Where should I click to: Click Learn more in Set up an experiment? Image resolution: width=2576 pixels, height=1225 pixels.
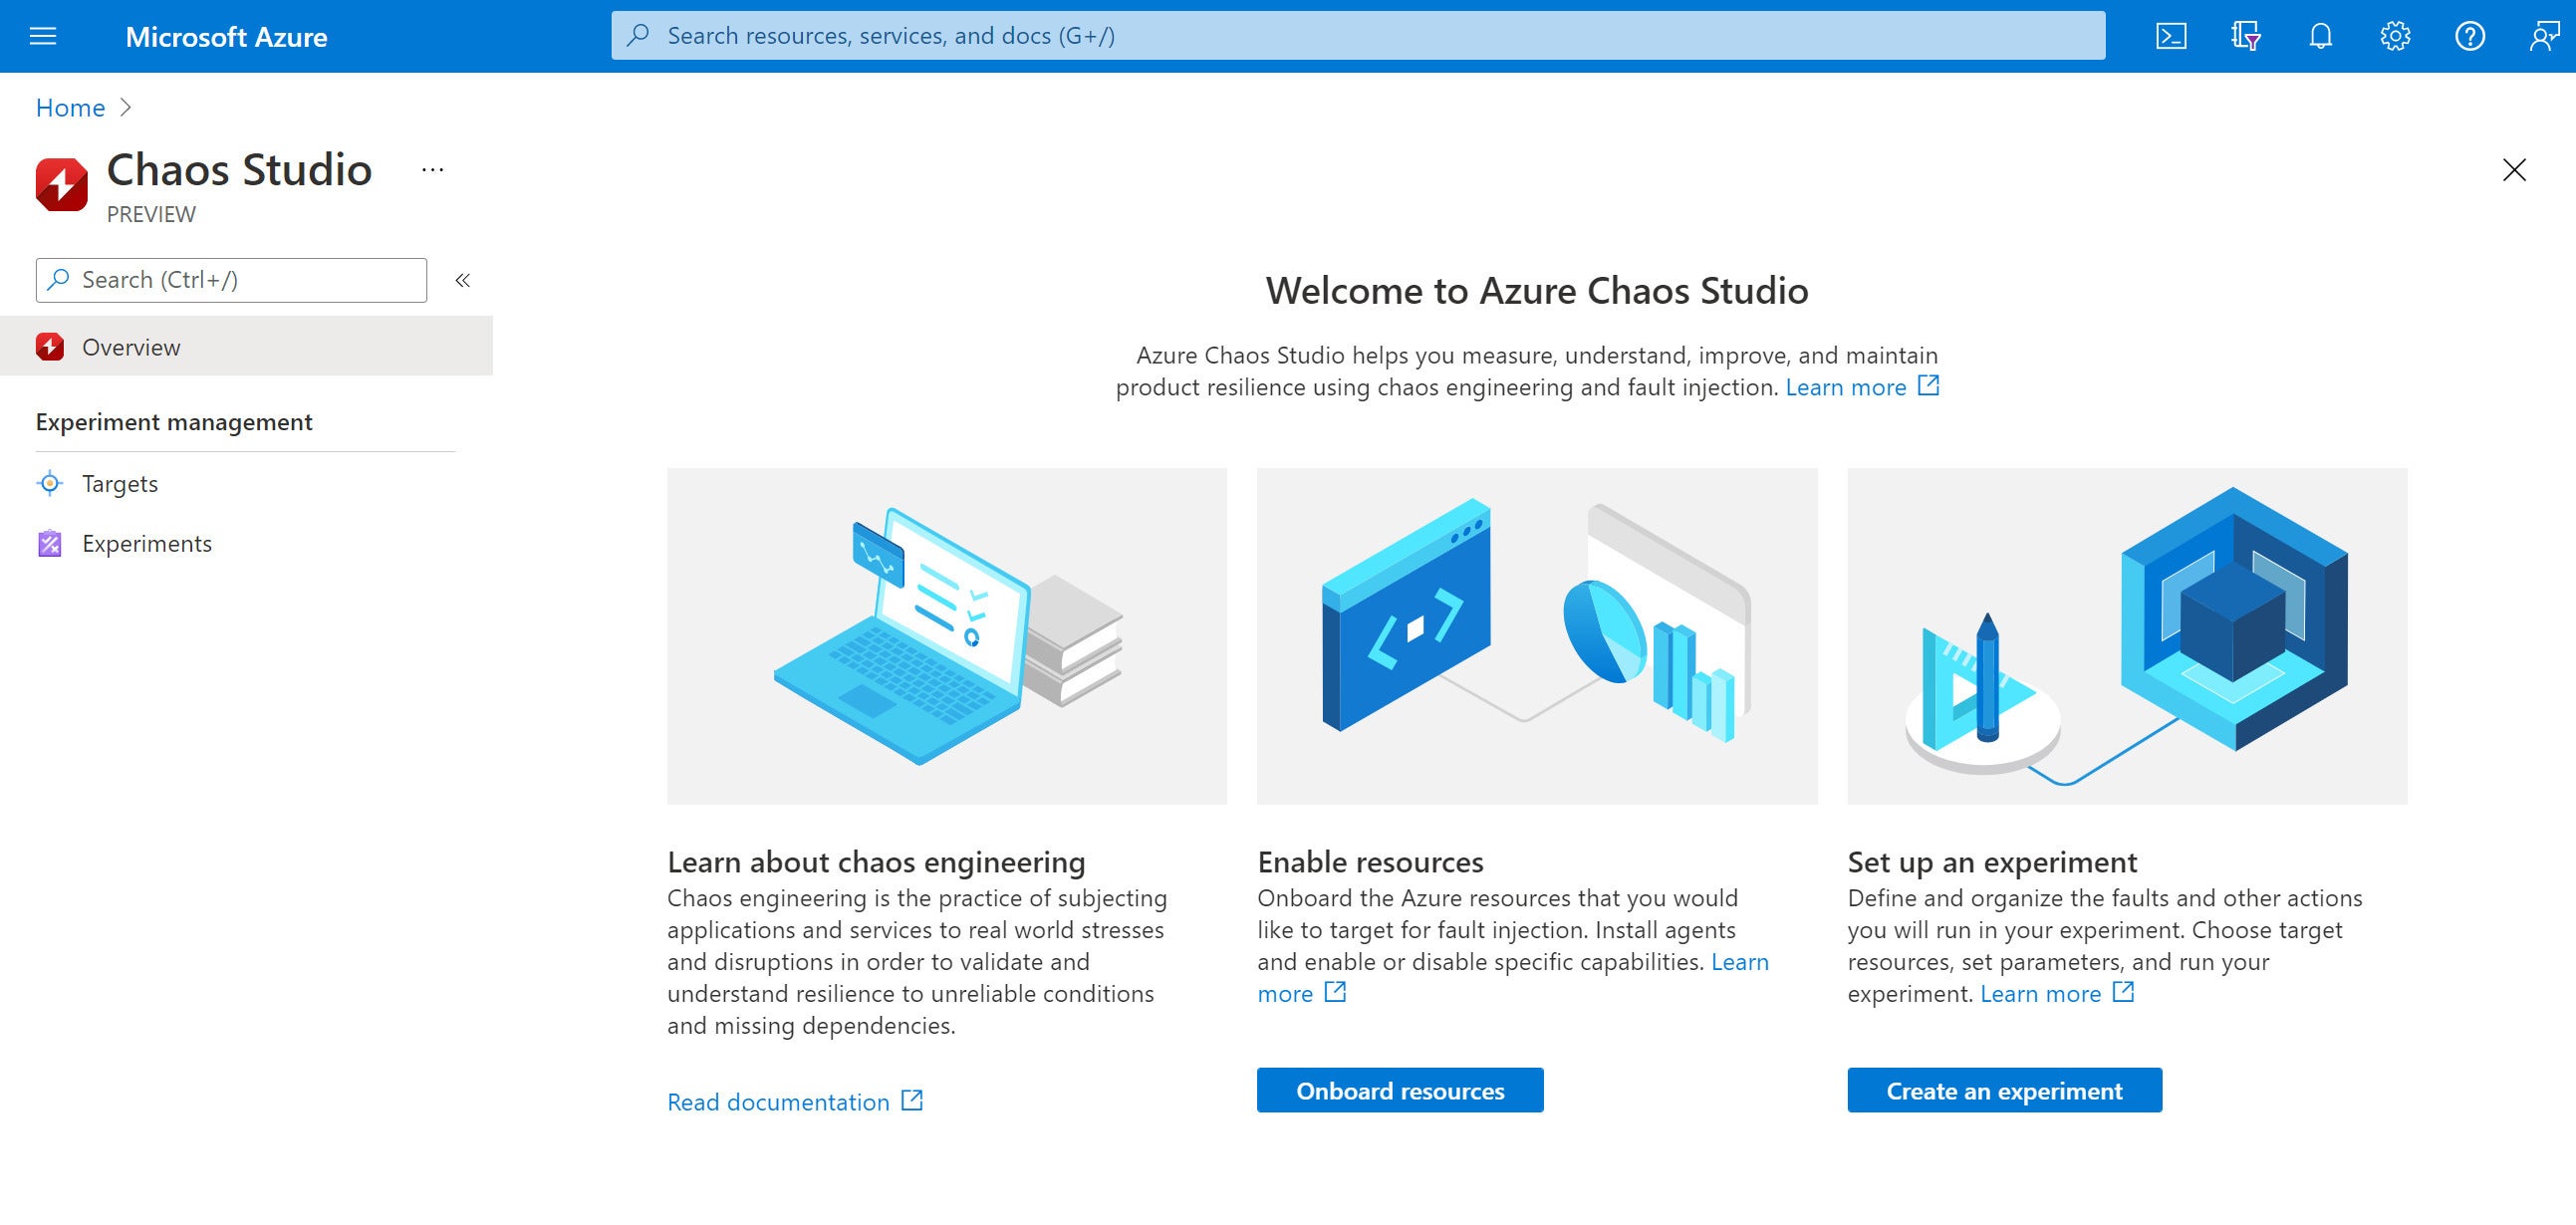pos(2040,993)
